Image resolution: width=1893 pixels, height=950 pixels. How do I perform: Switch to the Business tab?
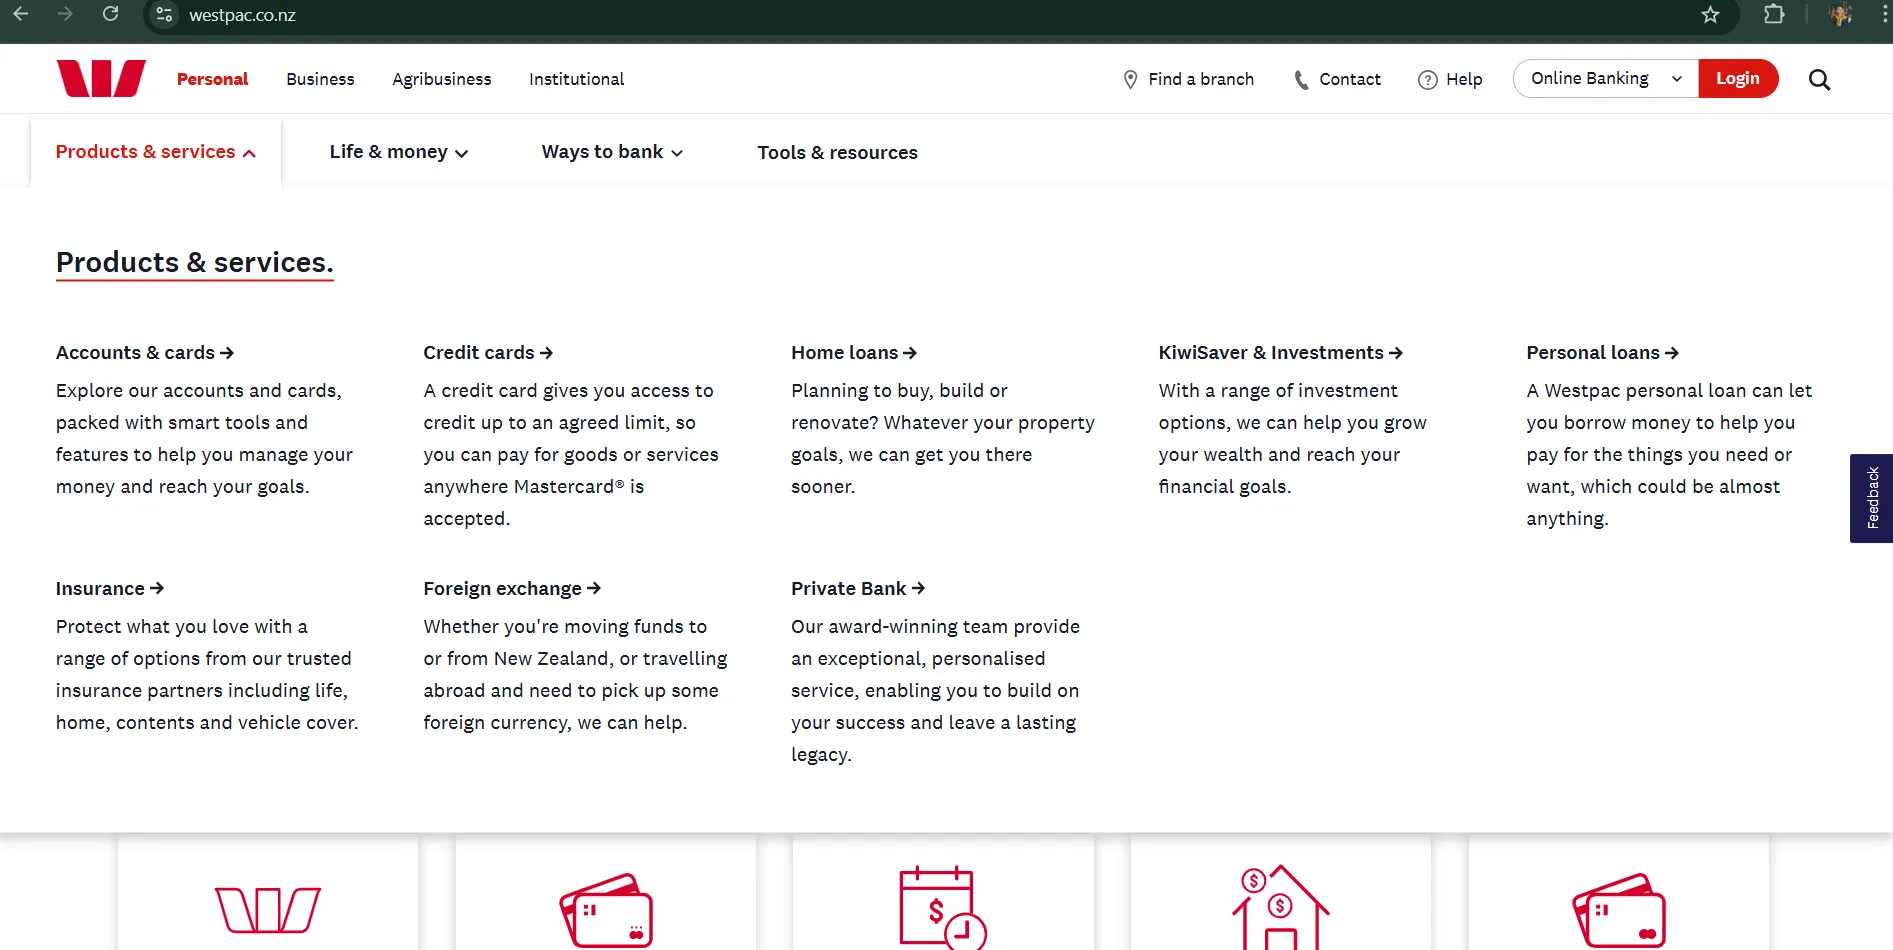click(320, 79)
